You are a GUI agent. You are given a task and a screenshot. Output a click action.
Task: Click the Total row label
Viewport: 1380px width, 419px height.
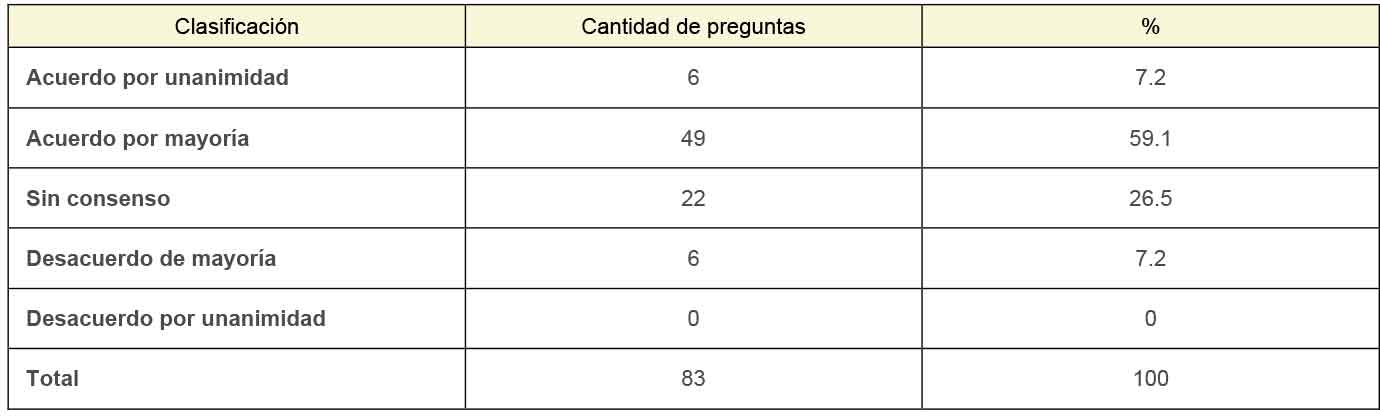(x=52, y=379)
